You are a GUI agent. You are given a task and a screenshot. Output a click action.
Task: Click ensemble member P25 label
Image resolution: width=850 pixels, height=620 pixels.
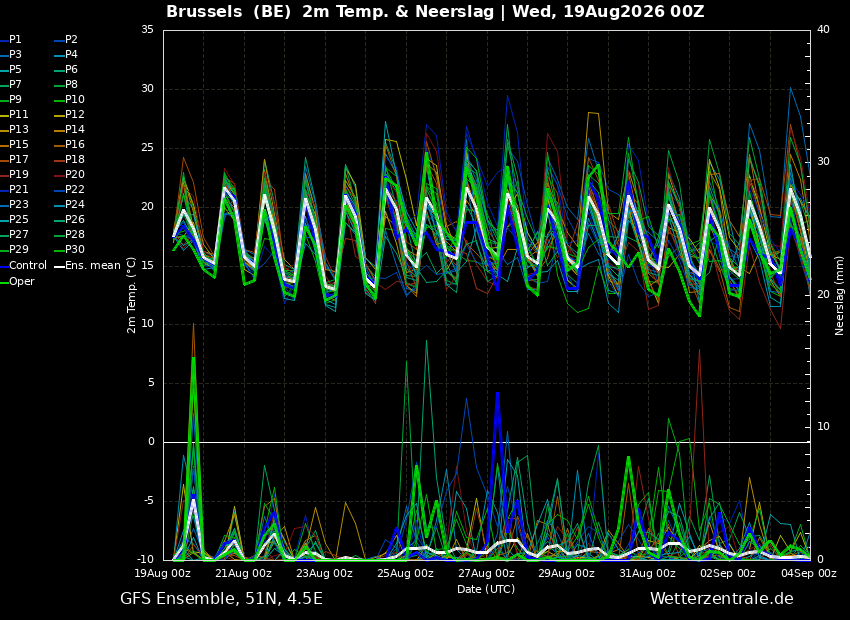(x=15, y=219)
